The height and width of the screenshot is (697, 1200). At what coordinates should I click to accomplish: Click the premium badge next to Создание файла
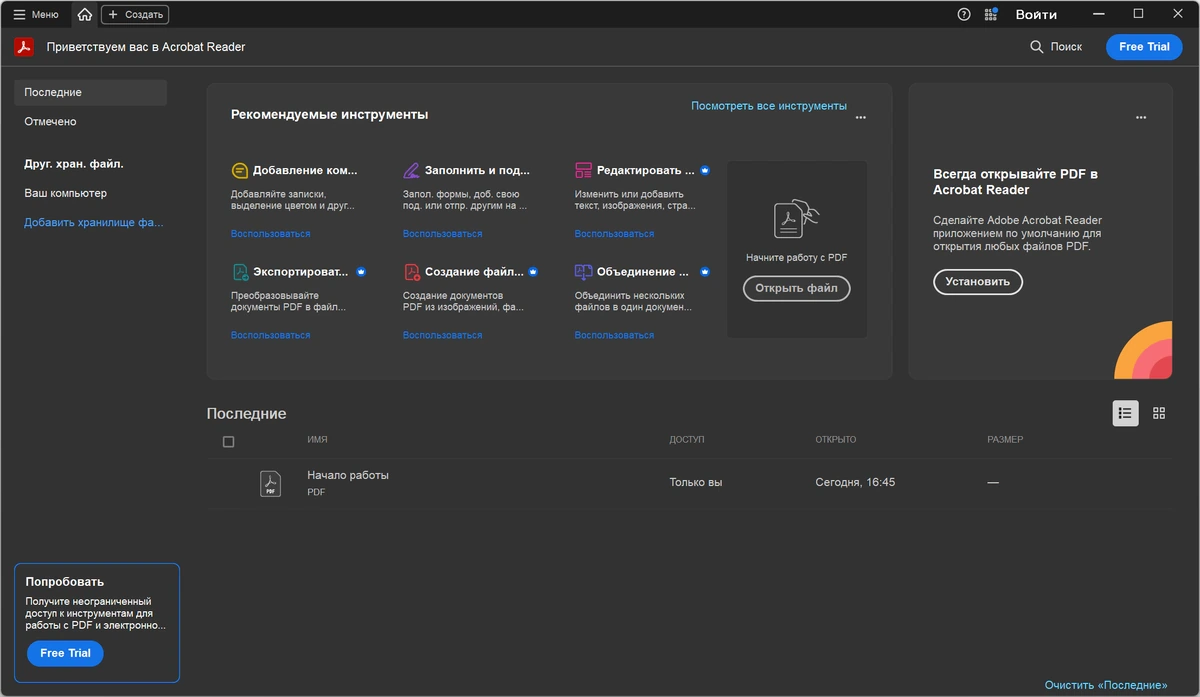(x=533, y=272)
